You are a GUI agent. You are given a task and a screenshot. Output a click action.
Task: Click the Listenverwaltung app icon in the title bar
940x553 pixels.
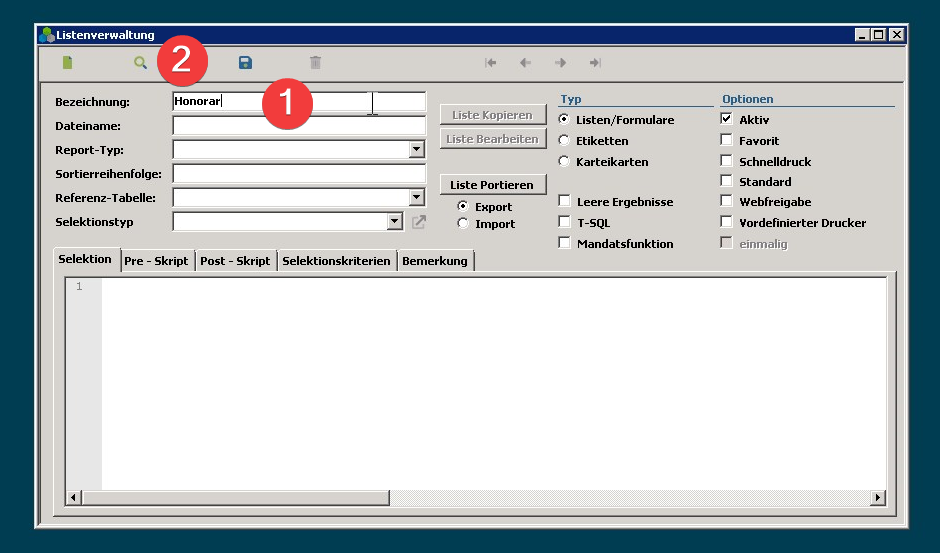[x=46, y=35]
